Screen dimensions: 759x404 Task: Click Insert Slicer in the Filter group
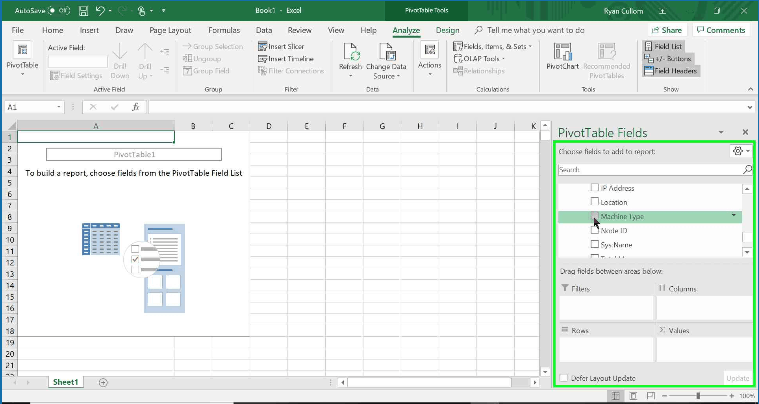281,46
